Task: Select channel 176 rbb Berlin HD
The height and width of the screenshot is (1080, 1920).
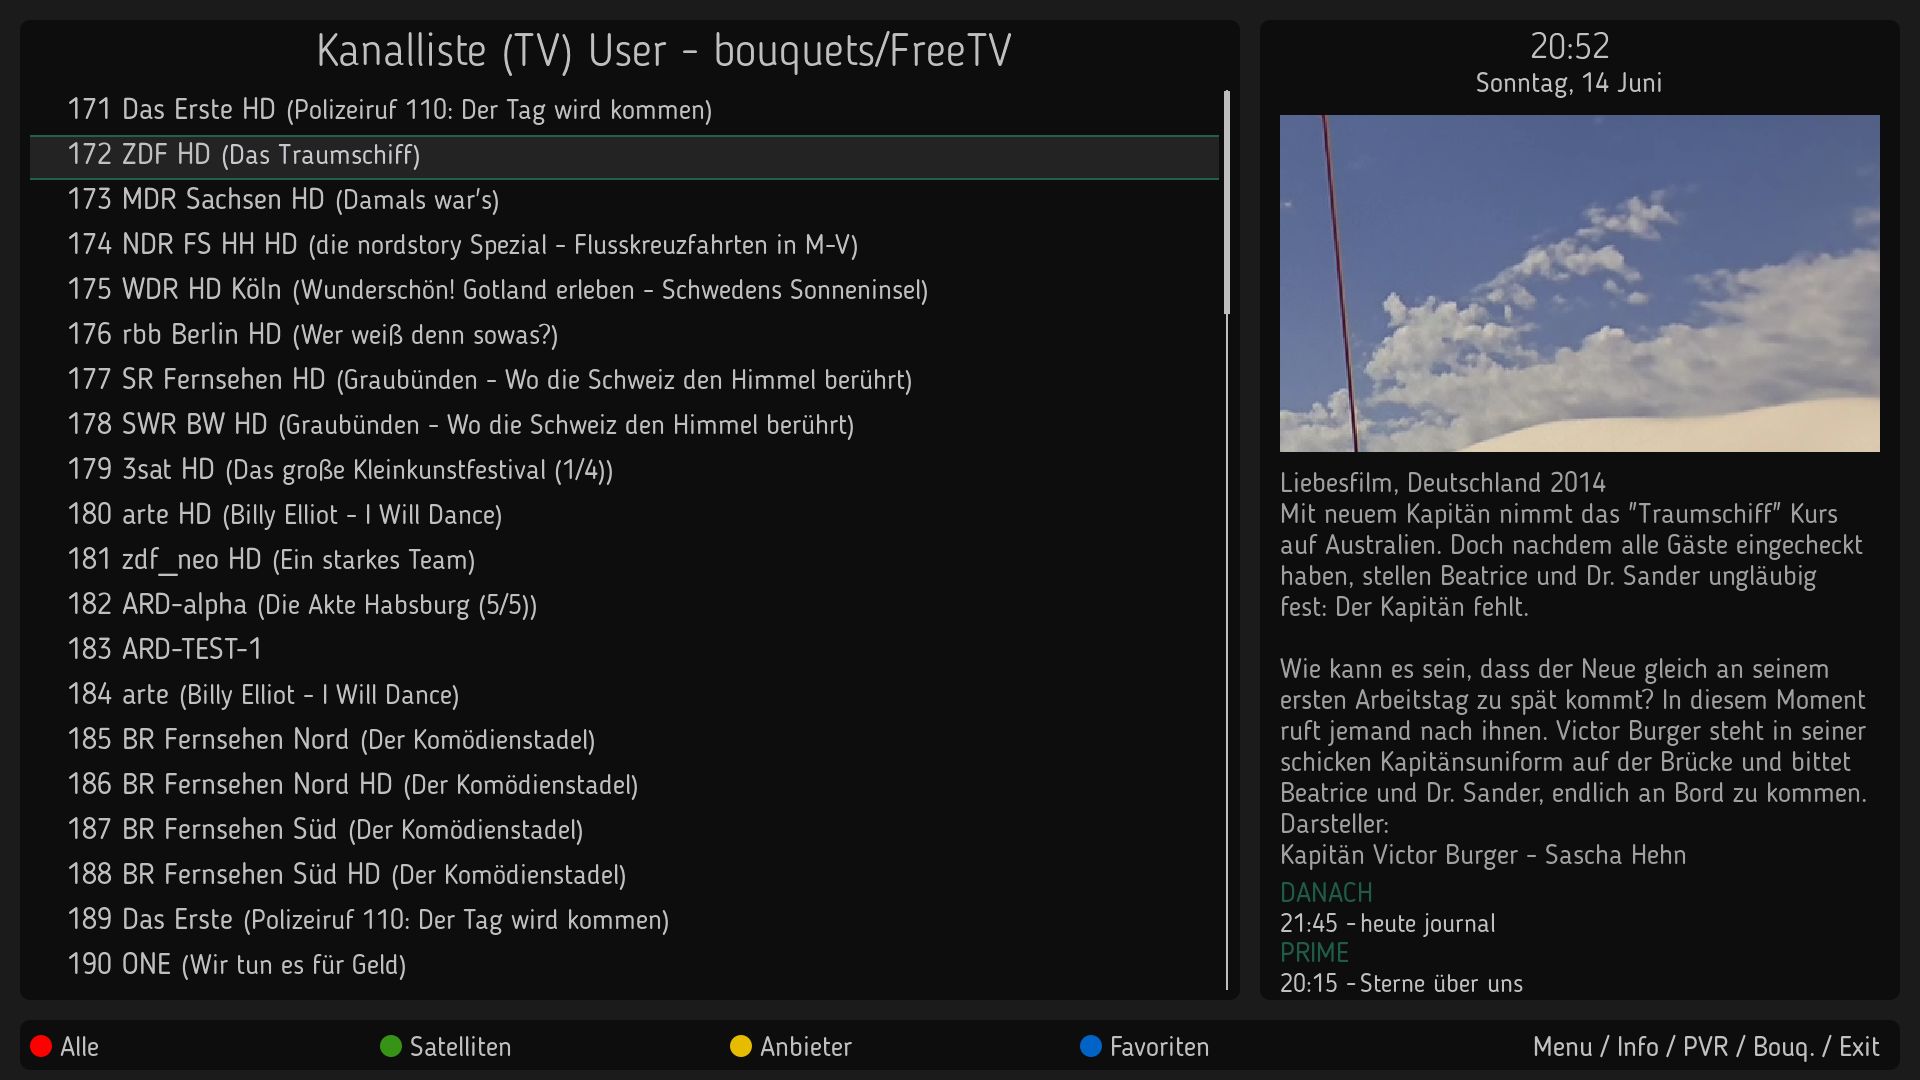Action: (x=312, y=335)
